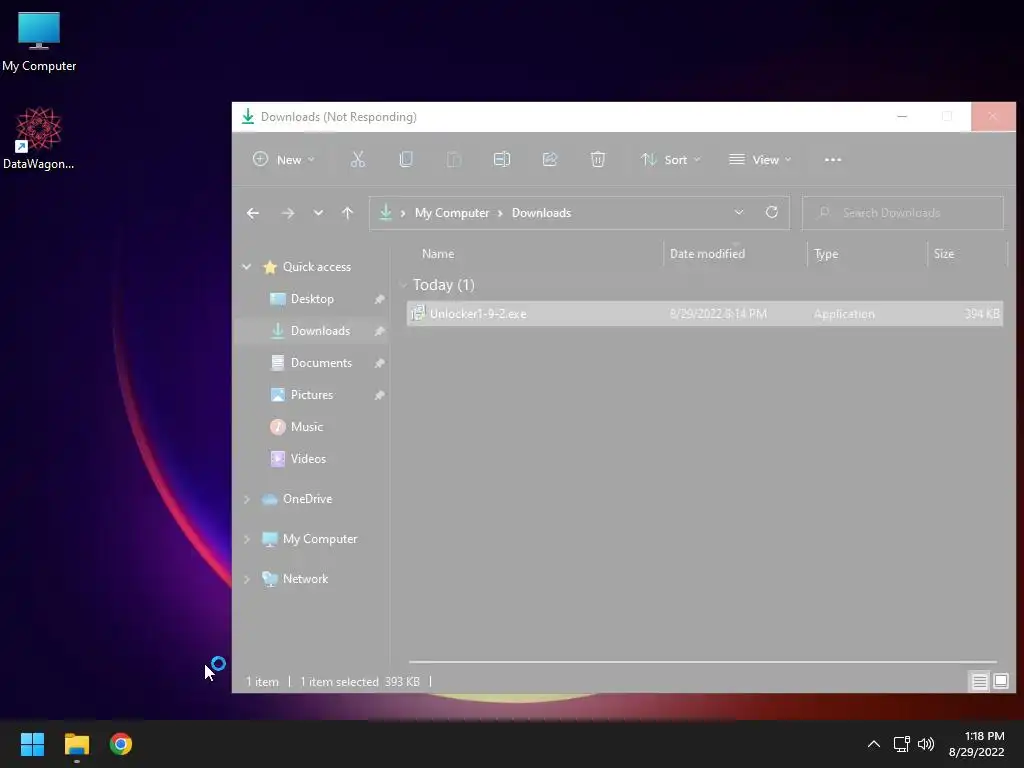Click the Downloads title bar icon
This screenshot has width=1024, height=768.
click(248, 117)
